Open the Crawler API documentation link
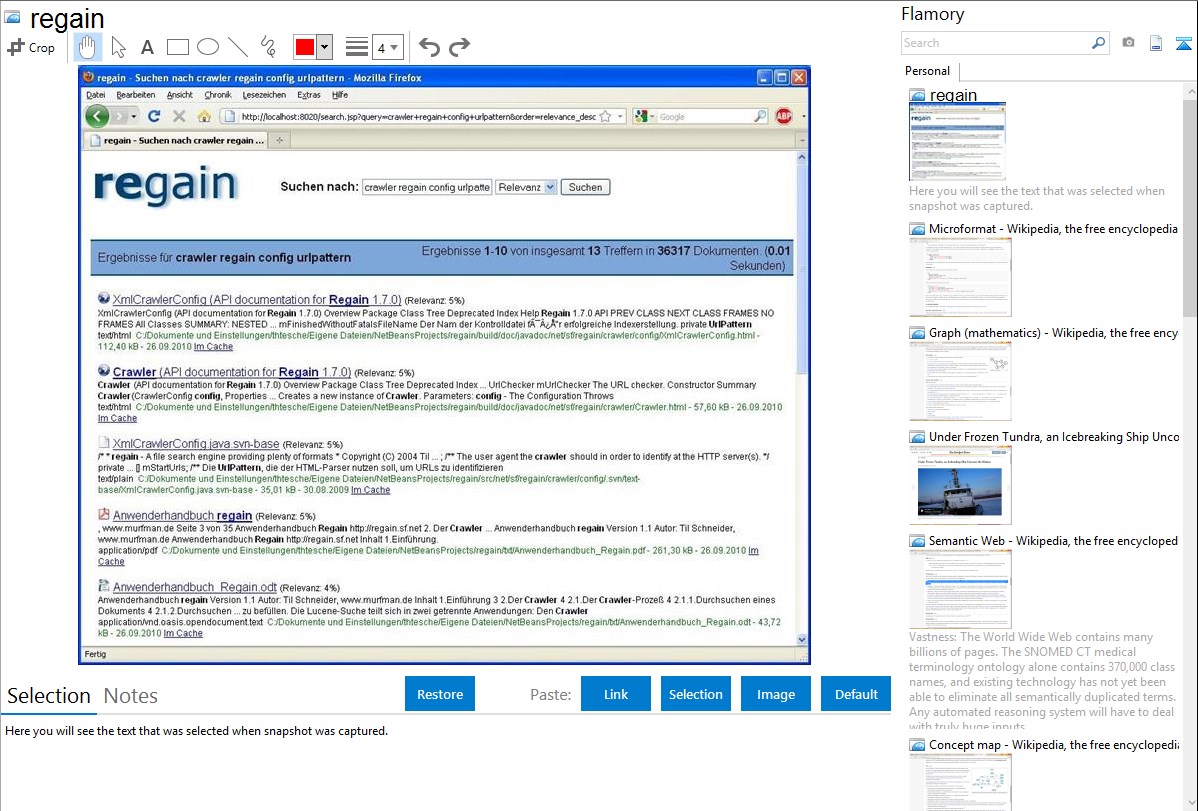This screenshot has width=1198, height=811. pos(232,372)
